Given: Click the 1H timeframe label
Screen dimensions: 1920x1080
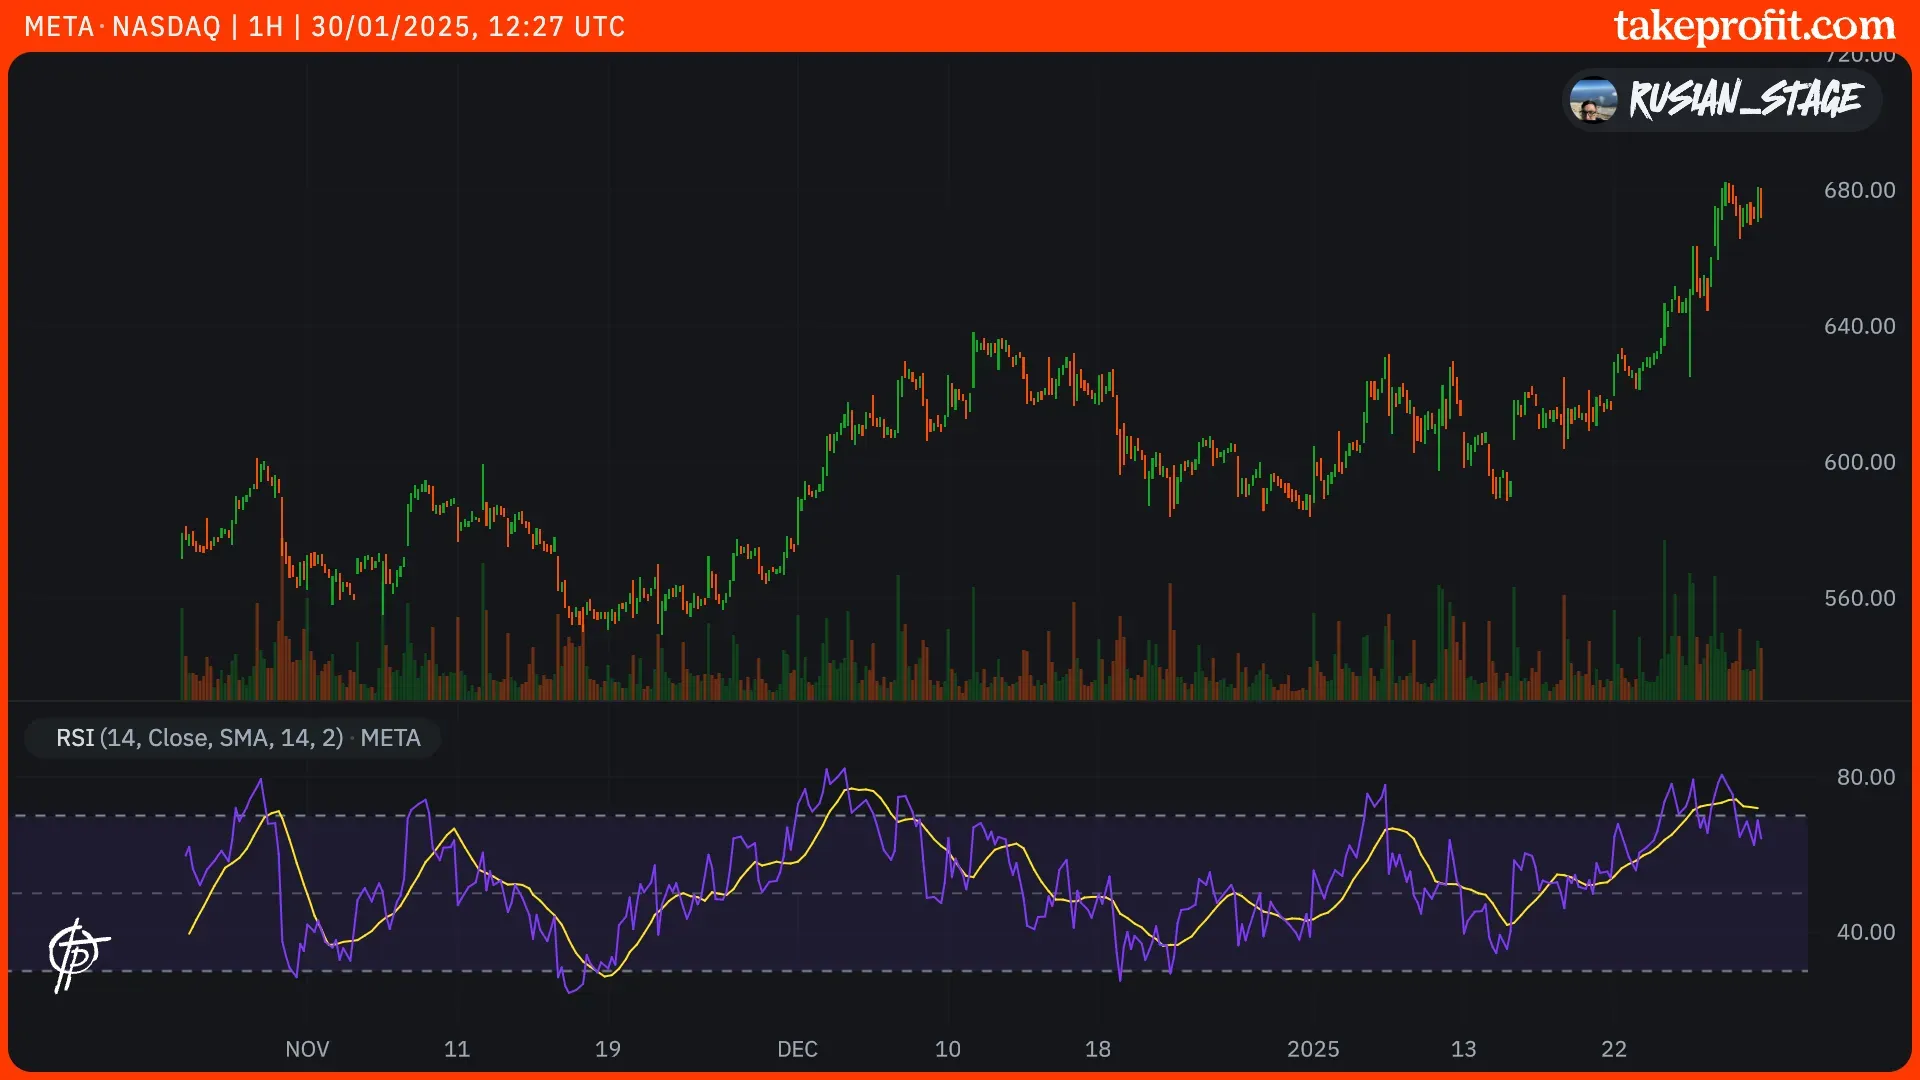Looking at the screenshot, I should (x=266, y=27).
